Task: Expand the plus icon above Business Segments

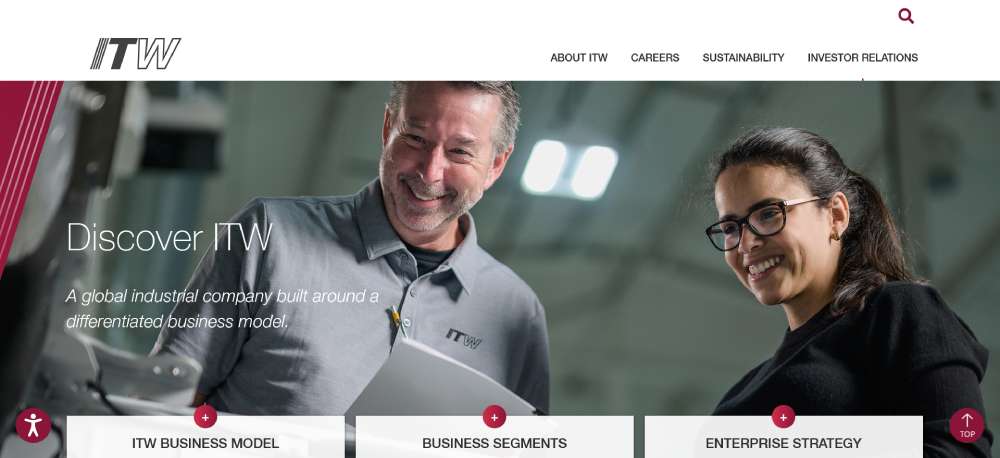Action: coord(494,417)
